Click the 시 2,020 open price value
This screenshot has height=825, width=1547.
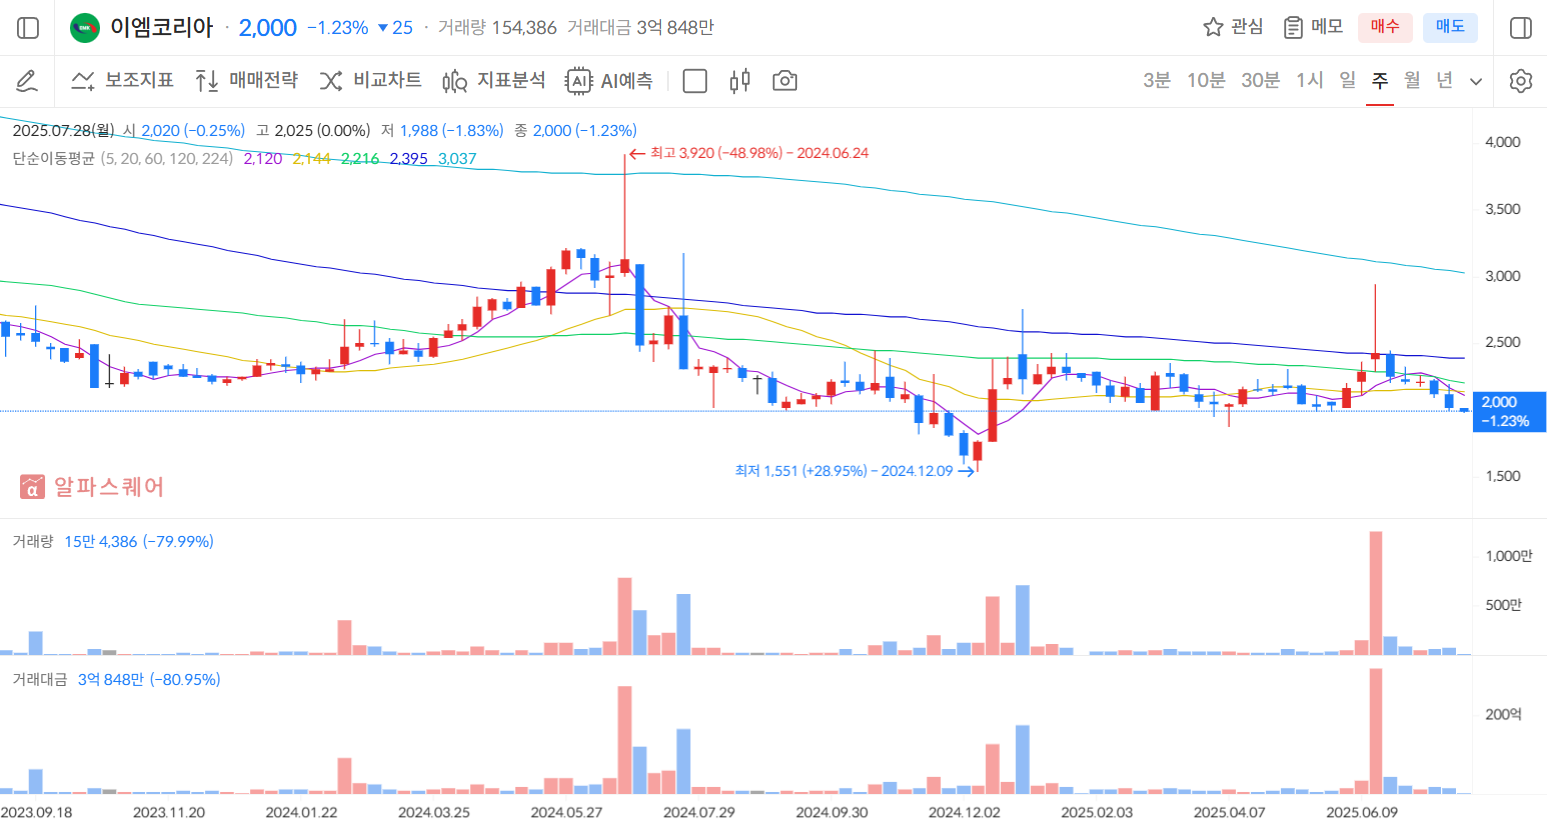point(184,130)
